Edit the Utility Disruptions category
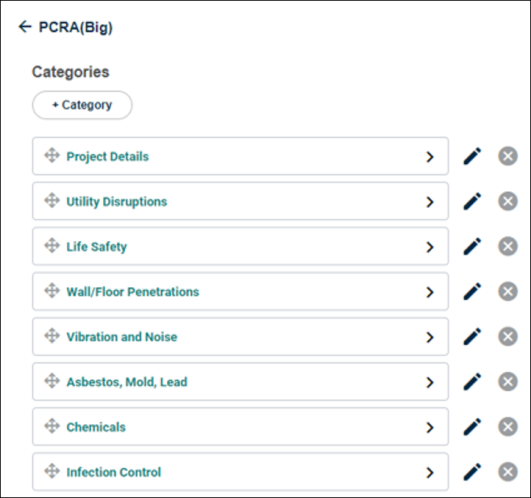531x498 pixels. point(472,201)
